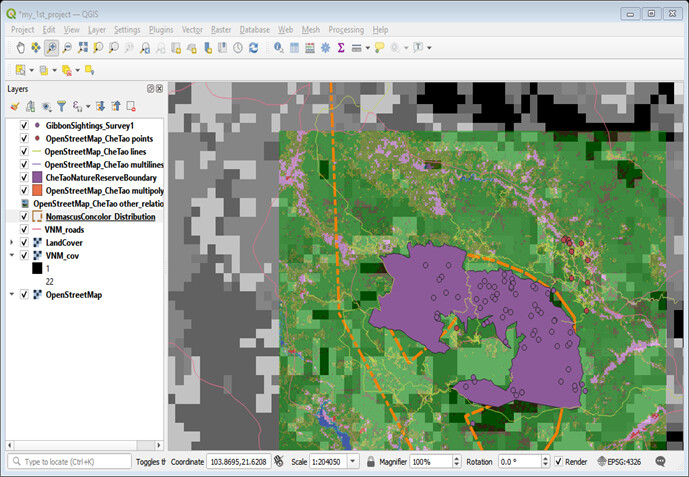Open Select Features dropdown arrow

[x=31, y=70]
